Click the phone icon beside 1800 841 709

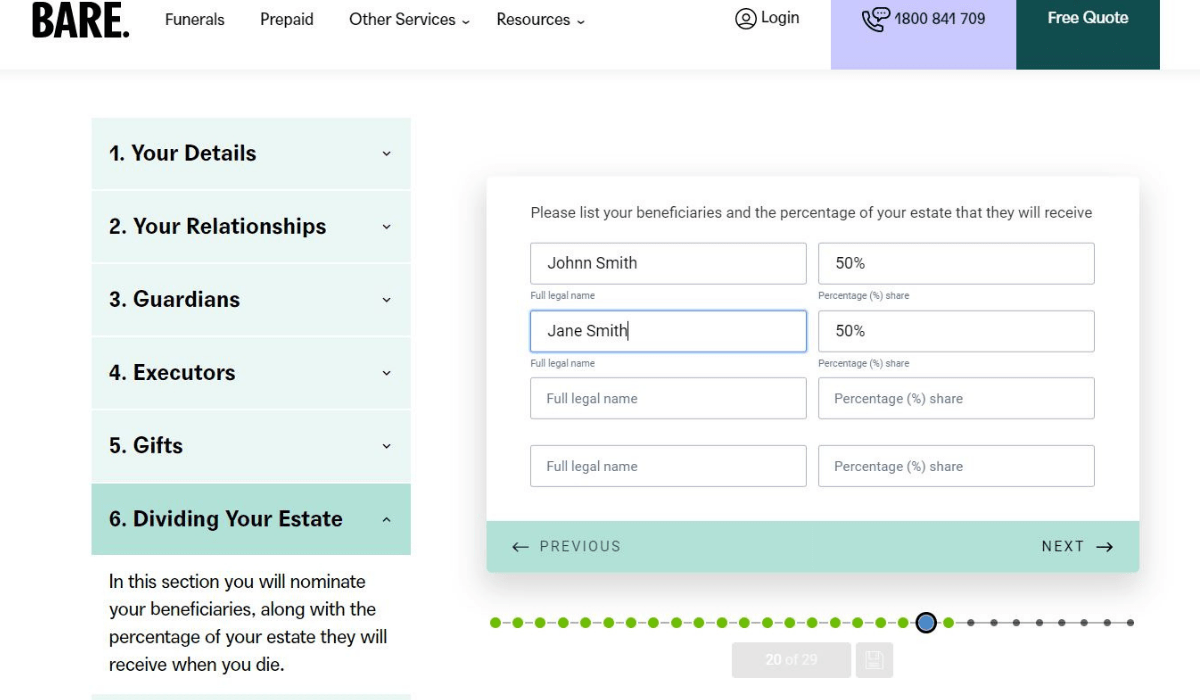click(x=876, y=17)
